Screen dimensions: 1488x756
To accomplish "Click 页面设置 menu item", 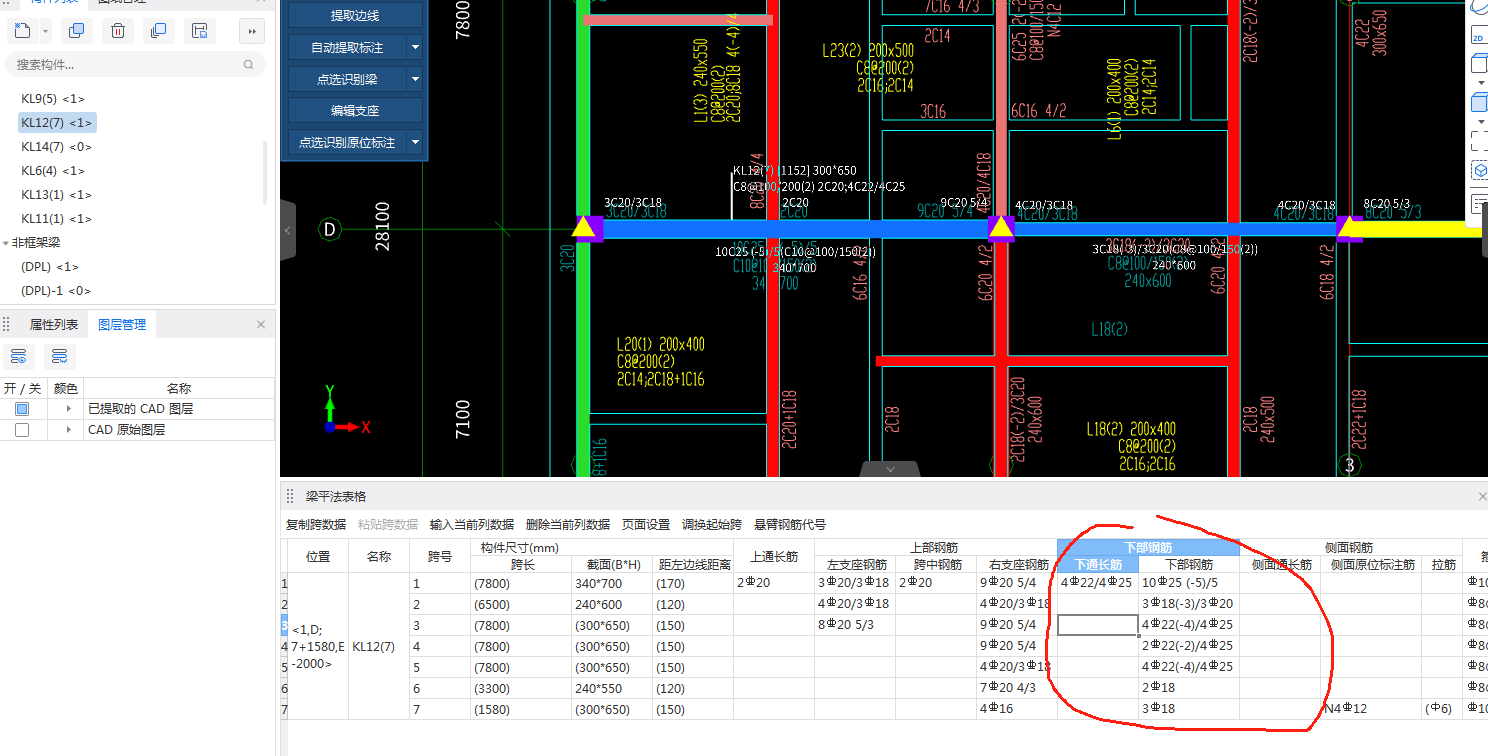I will 646,524.
